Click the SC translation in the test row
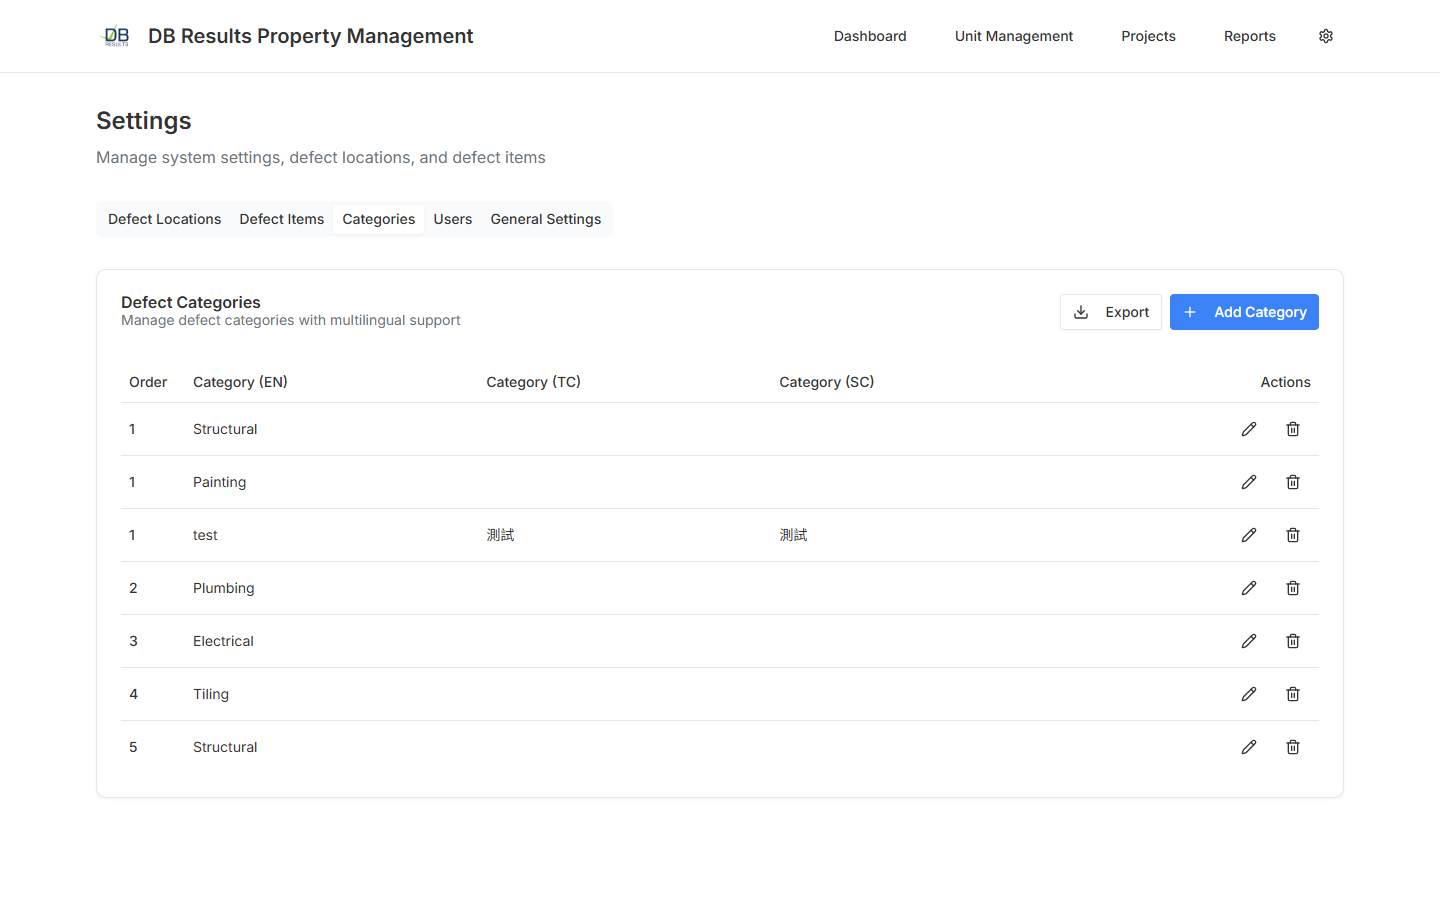The height and width of the screenshot is (900, 1440). (x=793, y=535)
